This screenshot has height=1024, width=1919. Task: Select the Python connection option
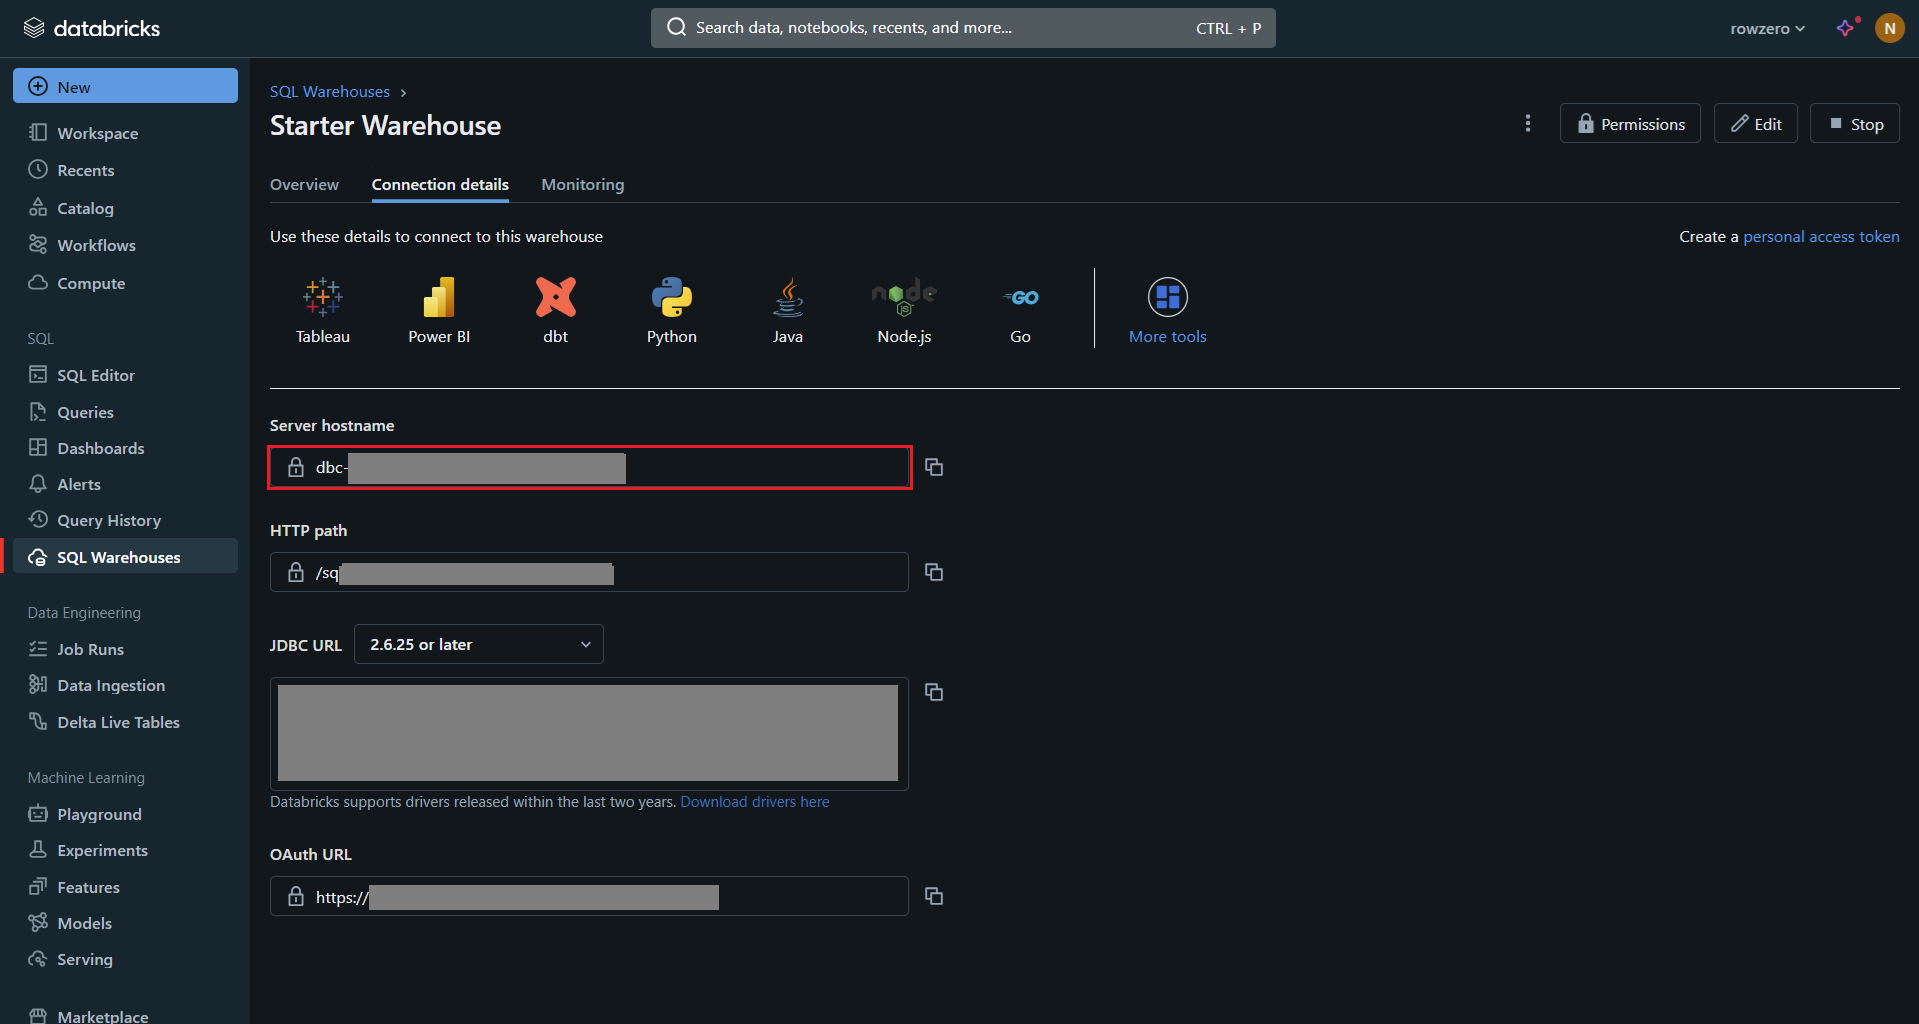tap(671, 308)
